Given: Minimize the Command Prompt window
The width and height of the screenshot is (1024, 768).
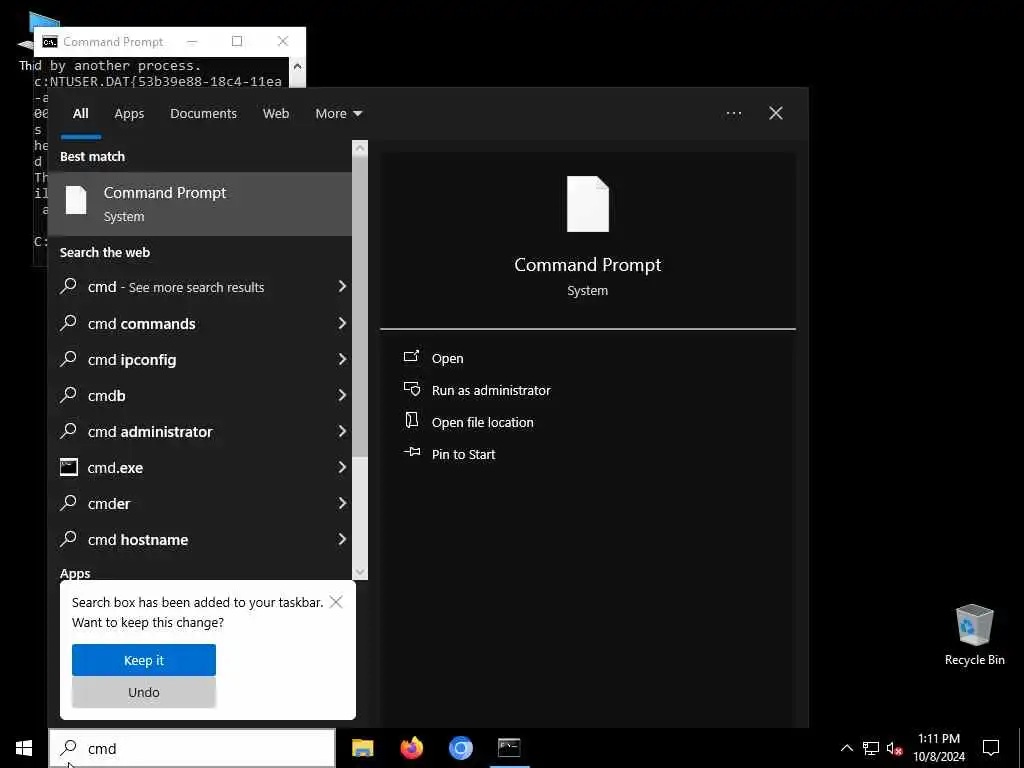Looking at the screenshot, I should point(192,41).
